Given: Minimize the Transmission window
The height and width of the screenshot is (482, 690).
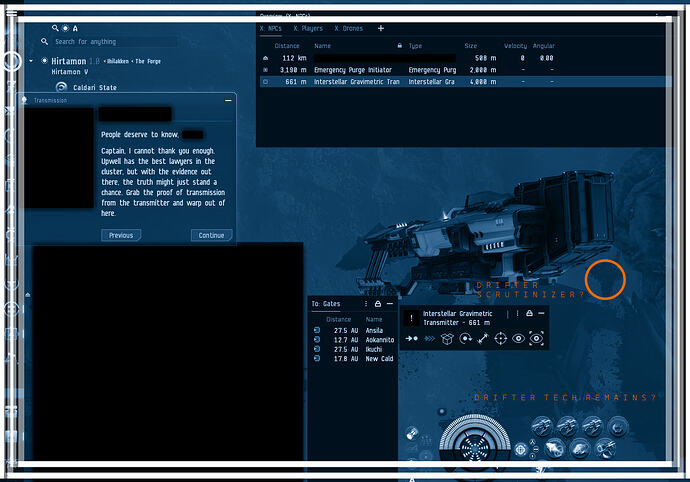Looking at the screenshot, I should [228, 100].
